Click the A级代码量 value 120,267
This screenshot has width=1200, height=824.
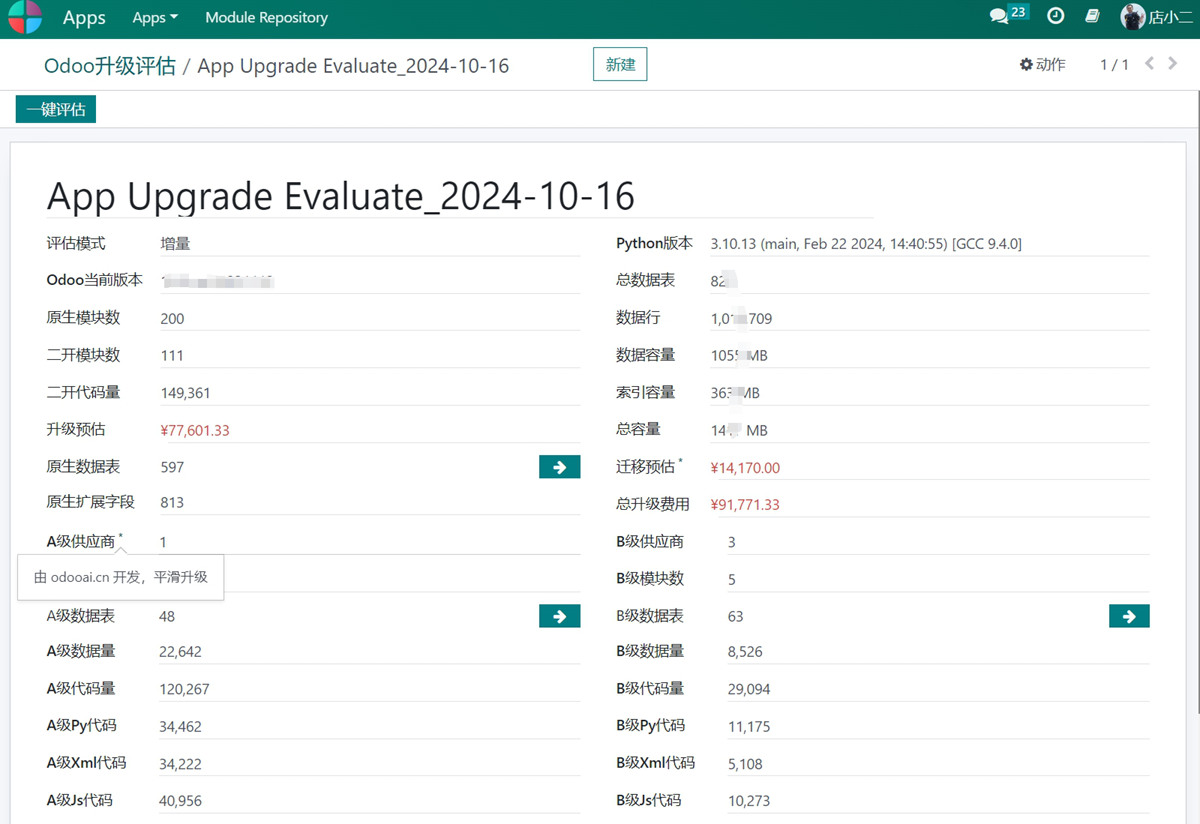pos(184,689)
